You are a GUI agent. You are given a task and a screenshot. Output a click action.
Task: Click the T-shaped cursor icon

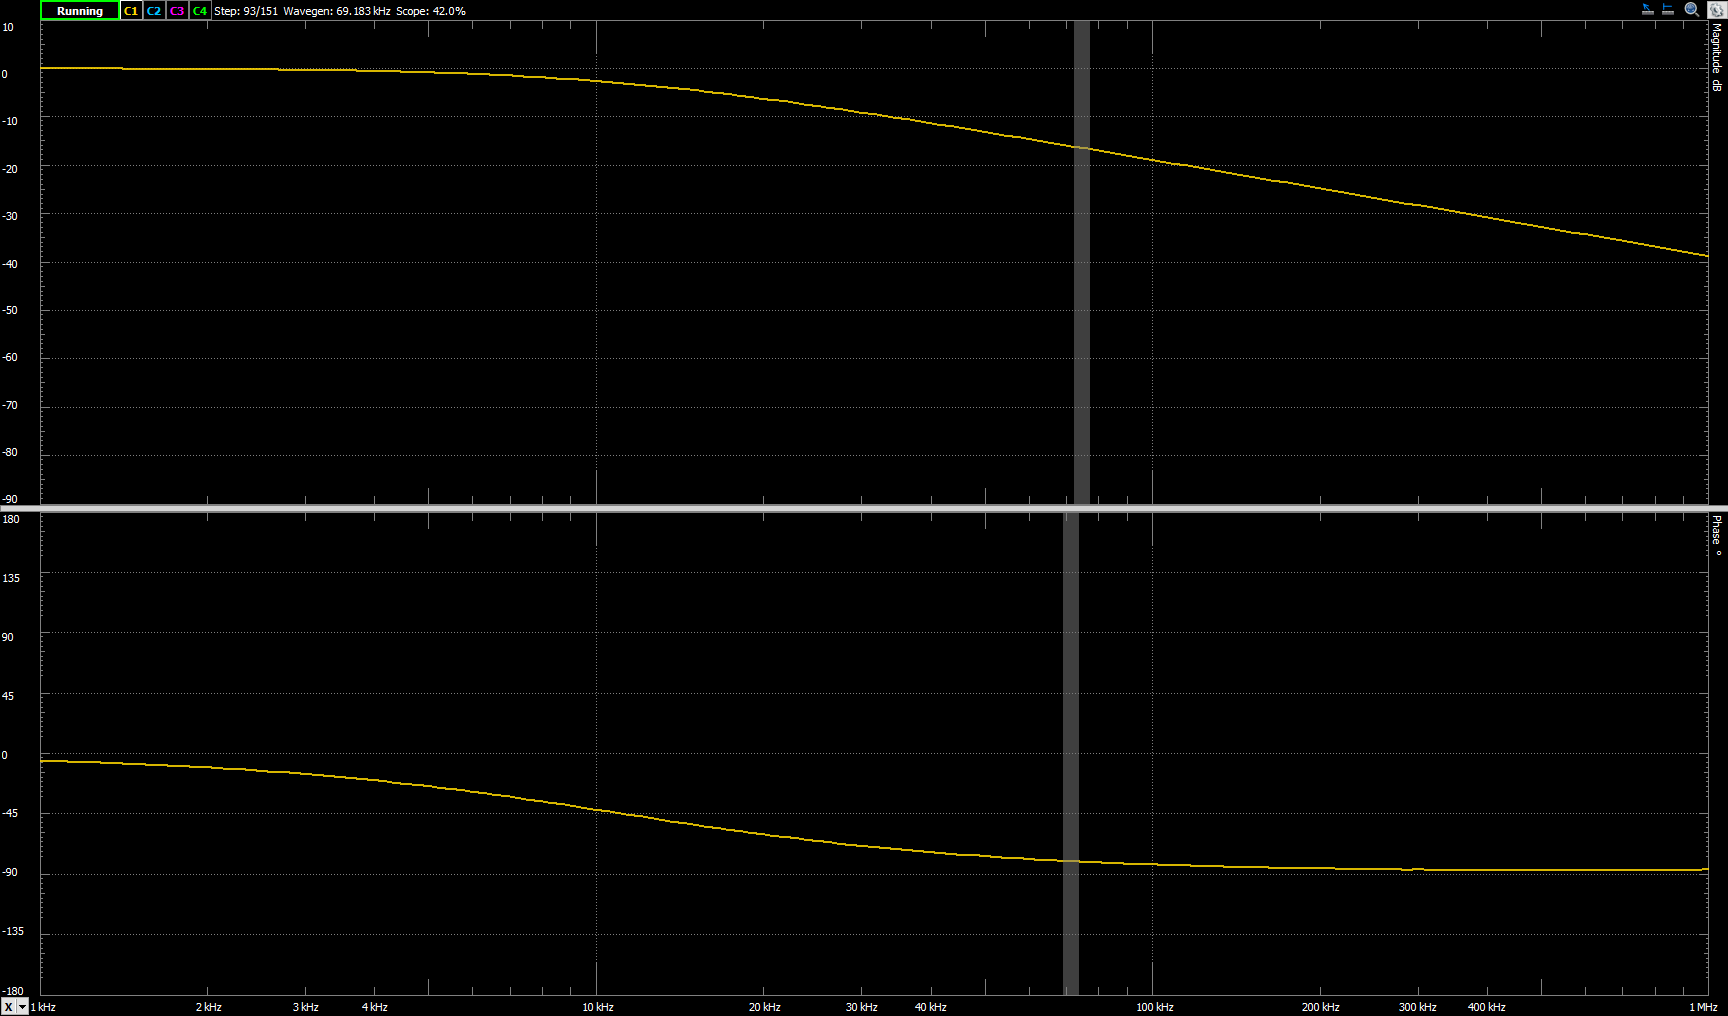coord(1668,9)
